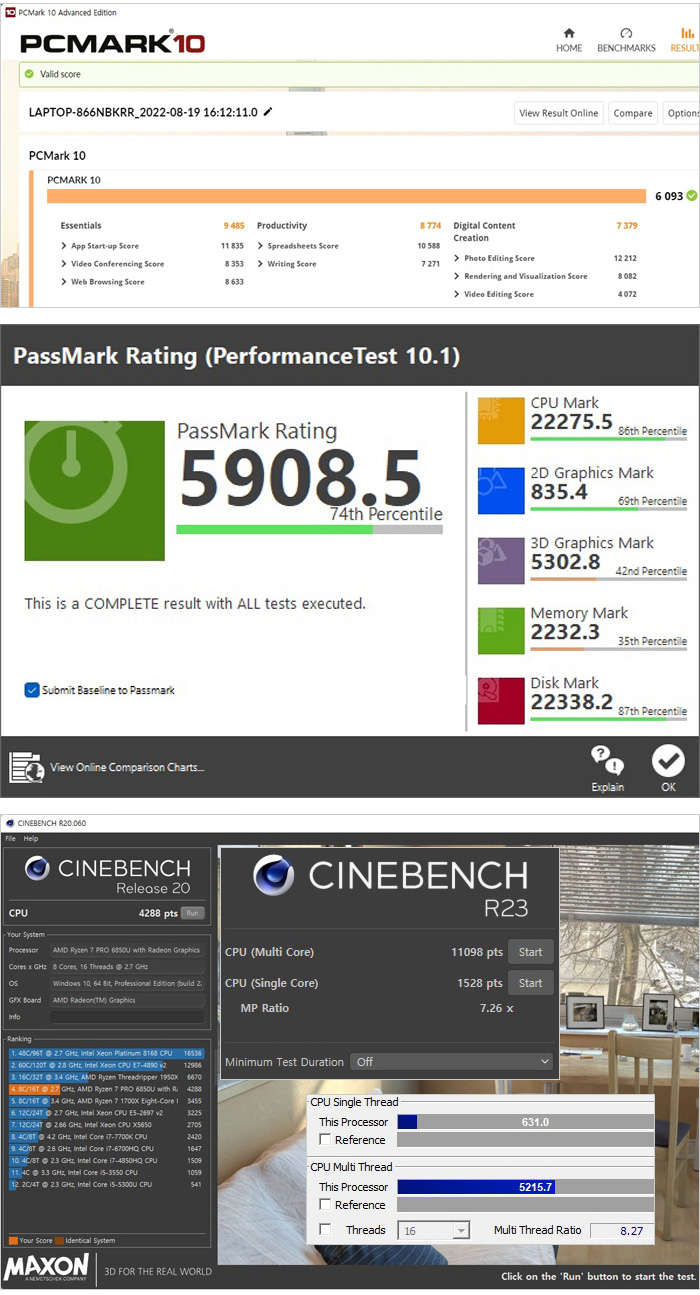Viewport: 700px width, 1295px height.
Task: Click View Result Online button
Action: point(559,113)
